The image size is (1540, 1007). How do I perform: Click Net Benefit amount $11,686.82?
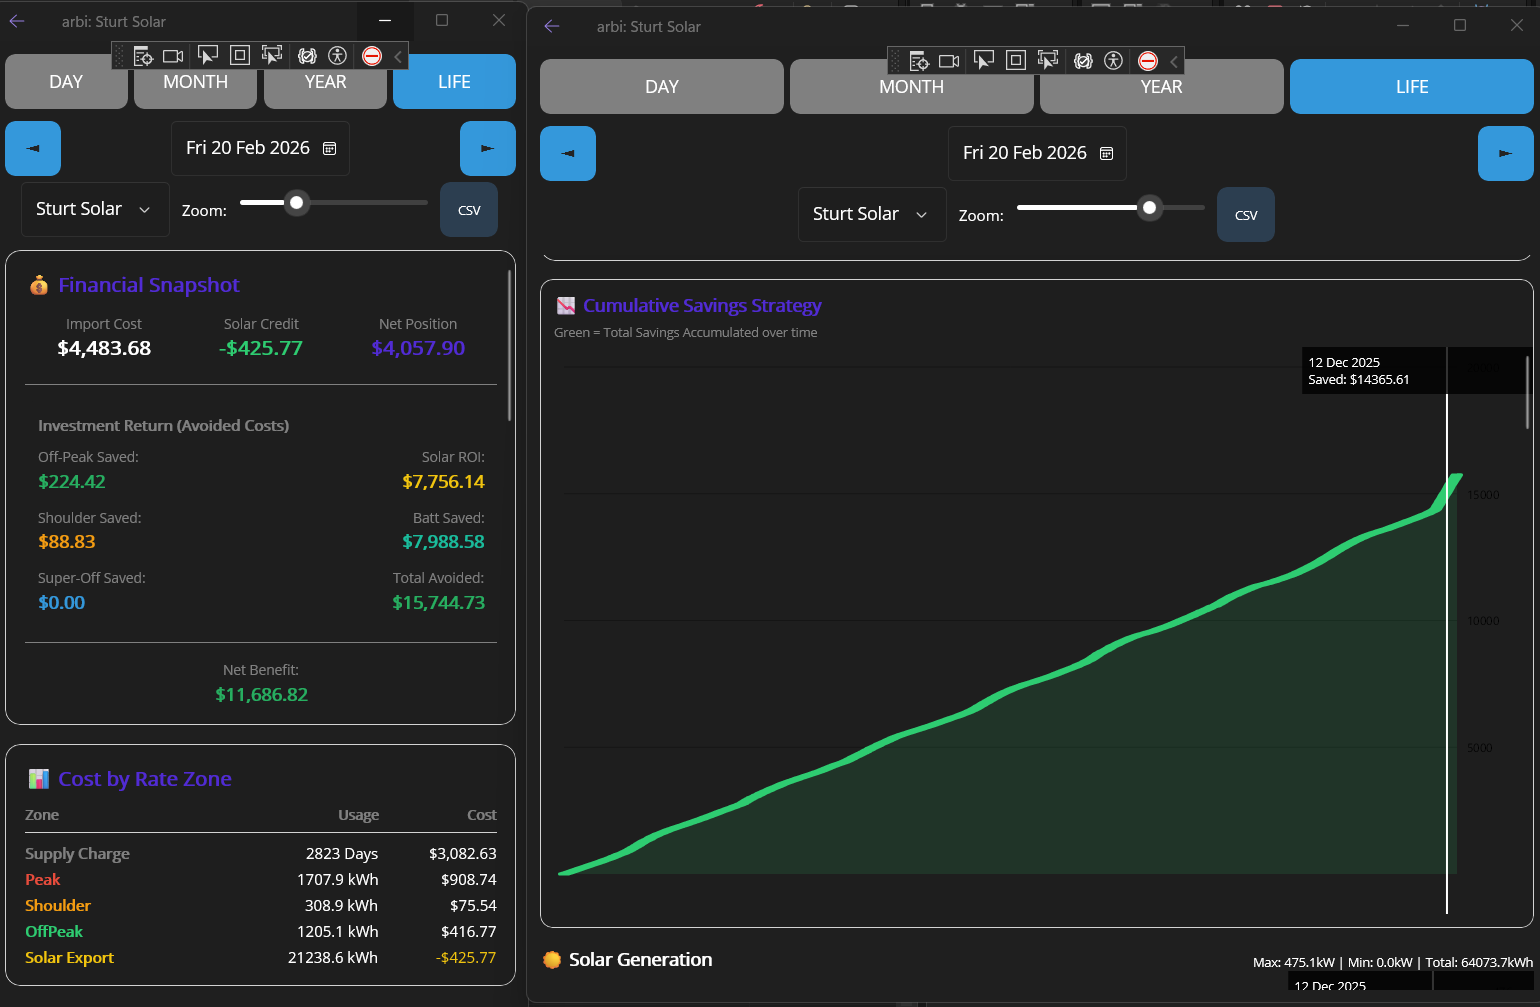pyautogui.click(x=261, y=695)
